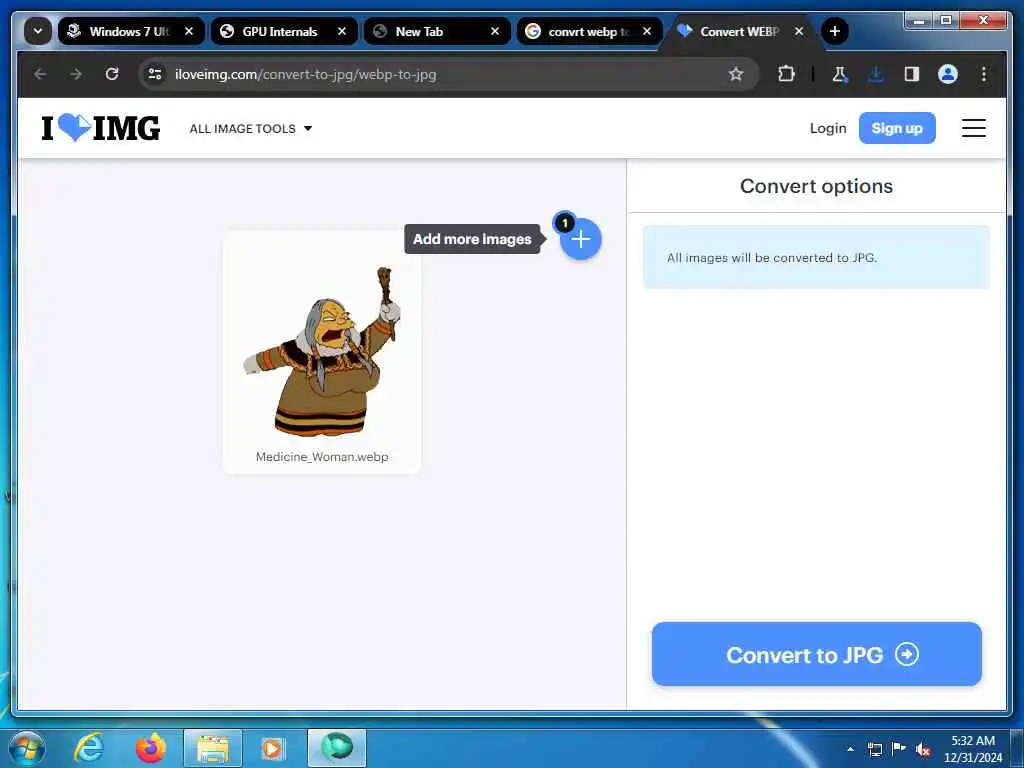
Task: Launch Firefox from the taskbar
Action: coord(151,748)
